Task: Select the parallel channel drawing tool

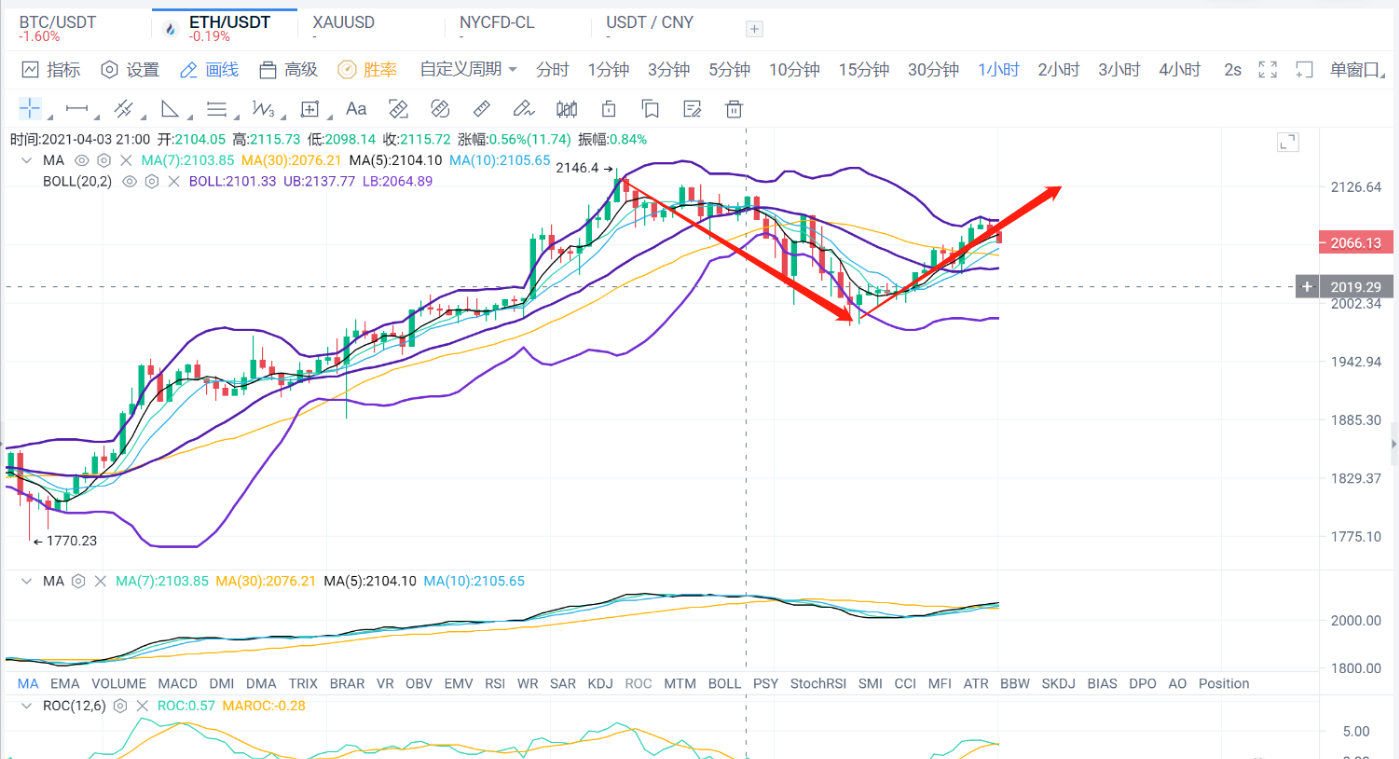Action: (123, 109)
